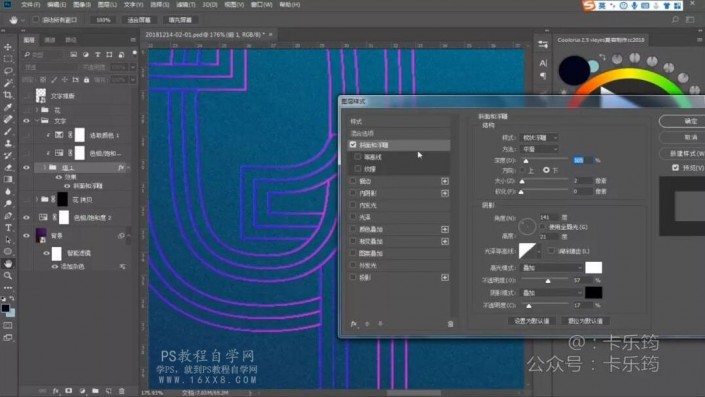Image resolution: width=705 pixels, height=397 pixels.
Task: Enable the Texture sub-option checkbox
Action: point(358,169)
